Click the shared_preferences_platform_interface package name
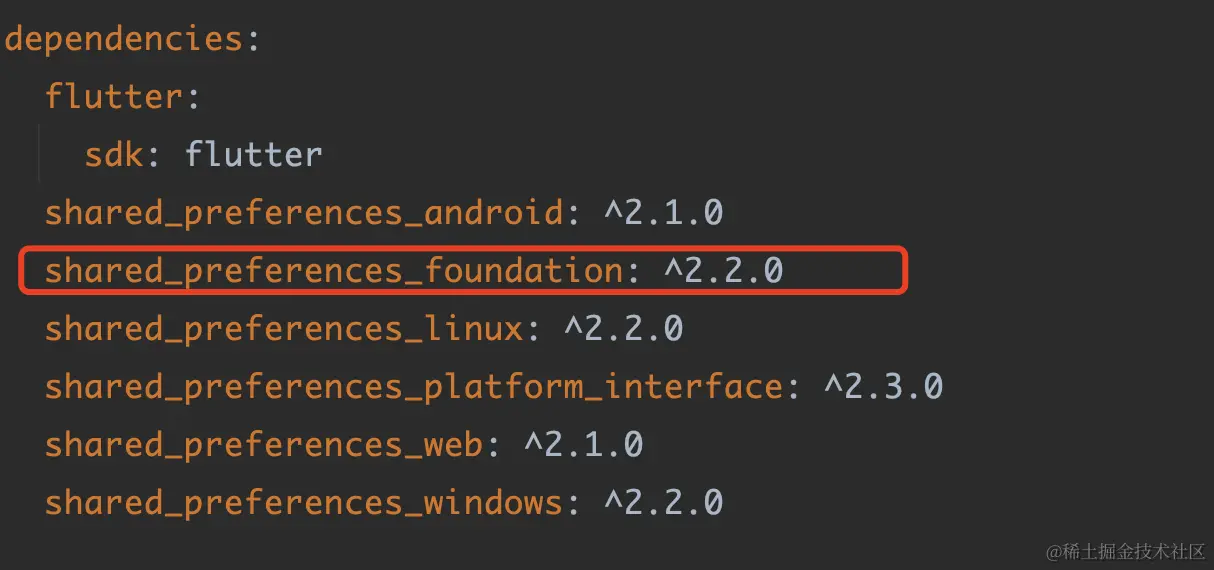Screen dimensions: 1214x570 coord(414,388)
